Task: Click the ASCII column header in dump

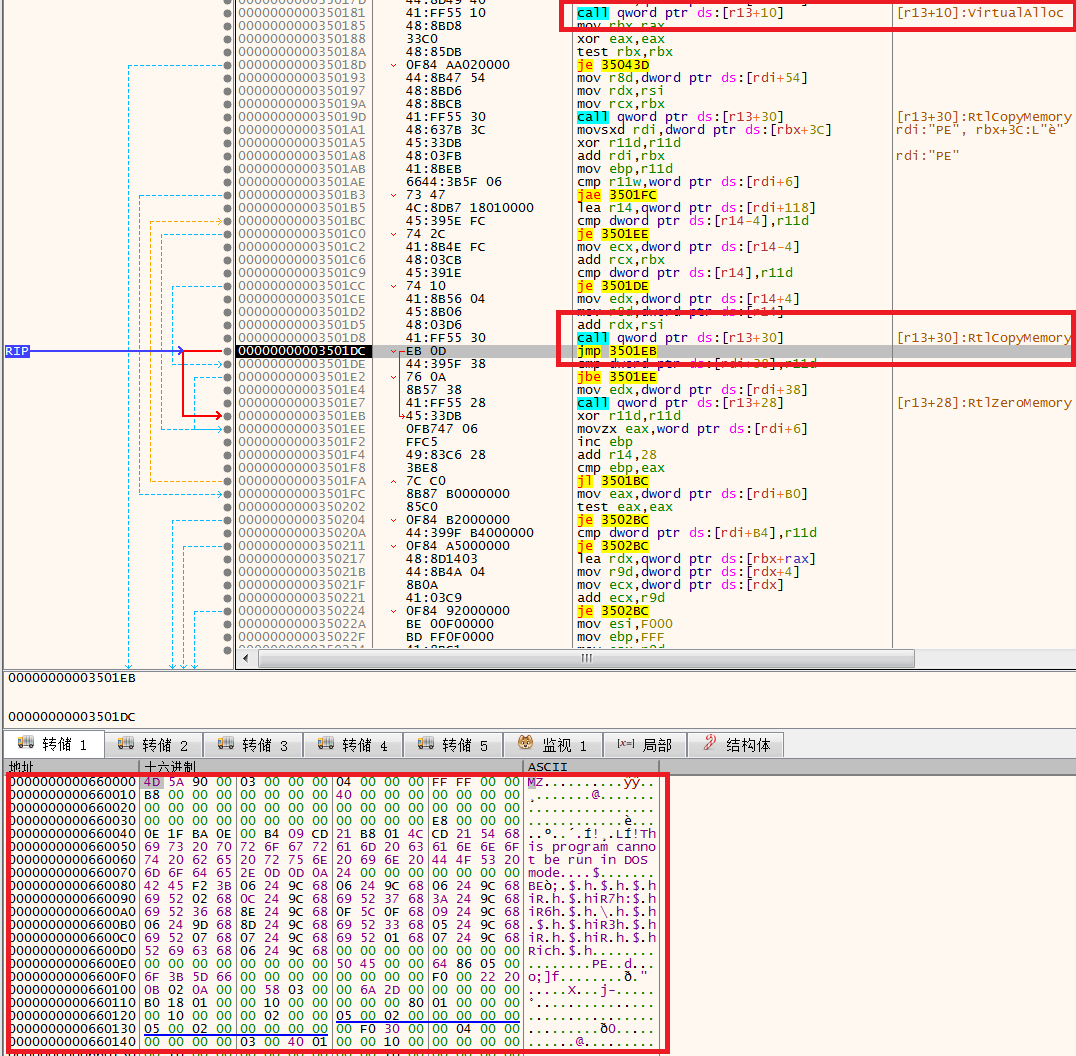Action: coord(547,767)
